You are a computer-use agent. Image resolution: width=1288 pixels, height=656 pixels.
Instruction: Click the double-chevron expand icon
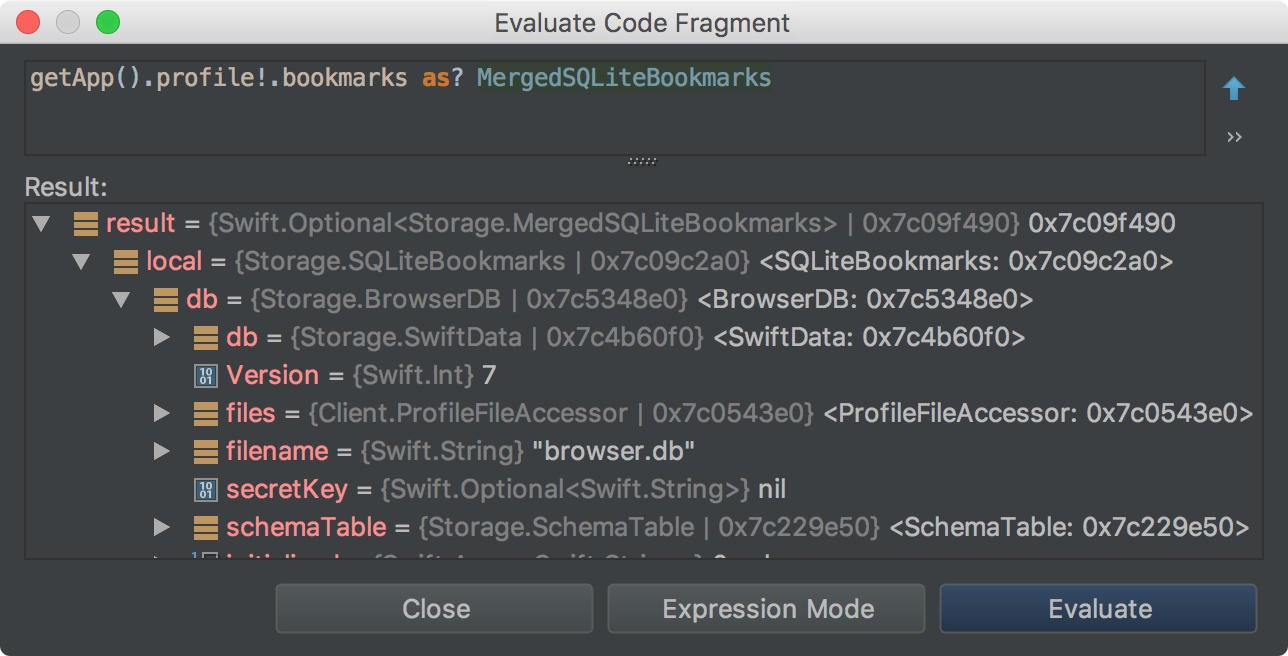tap(1234, 137)
